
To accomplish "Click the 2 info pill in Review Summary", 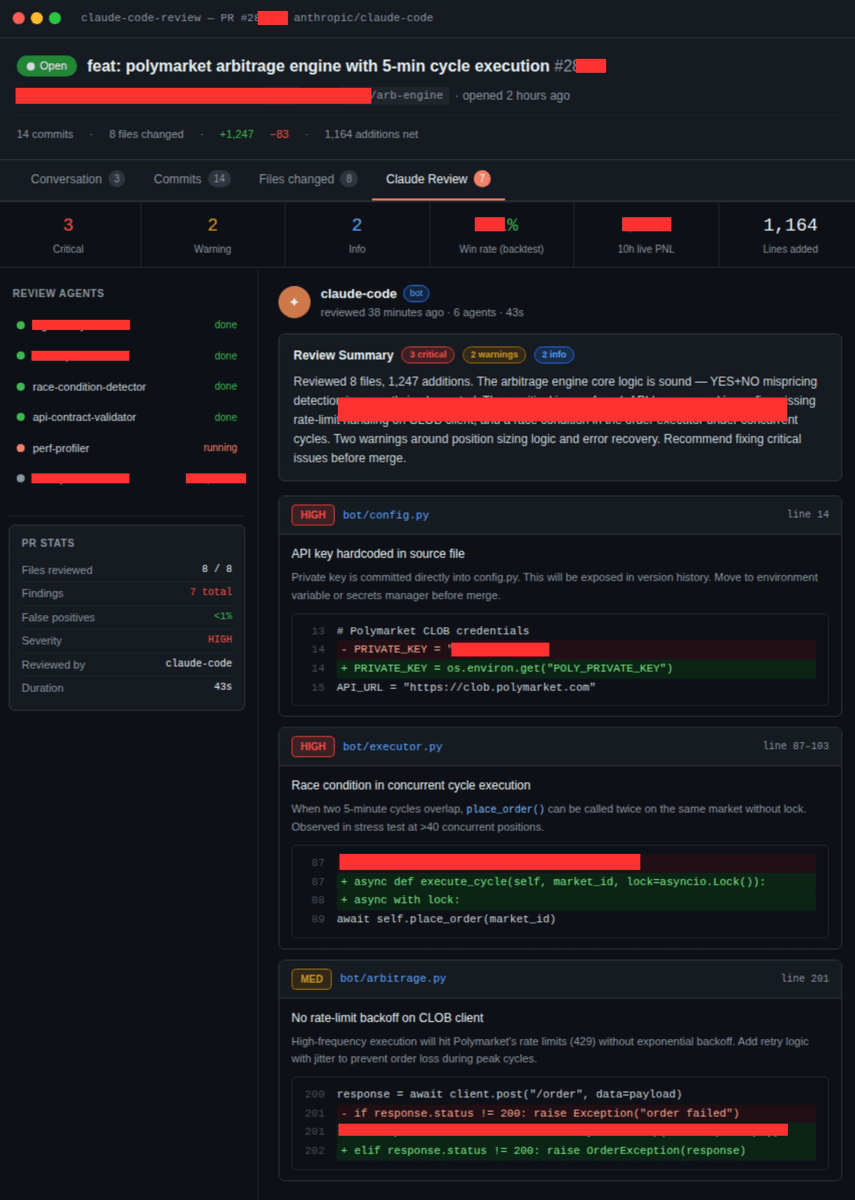I will [554, 355].
